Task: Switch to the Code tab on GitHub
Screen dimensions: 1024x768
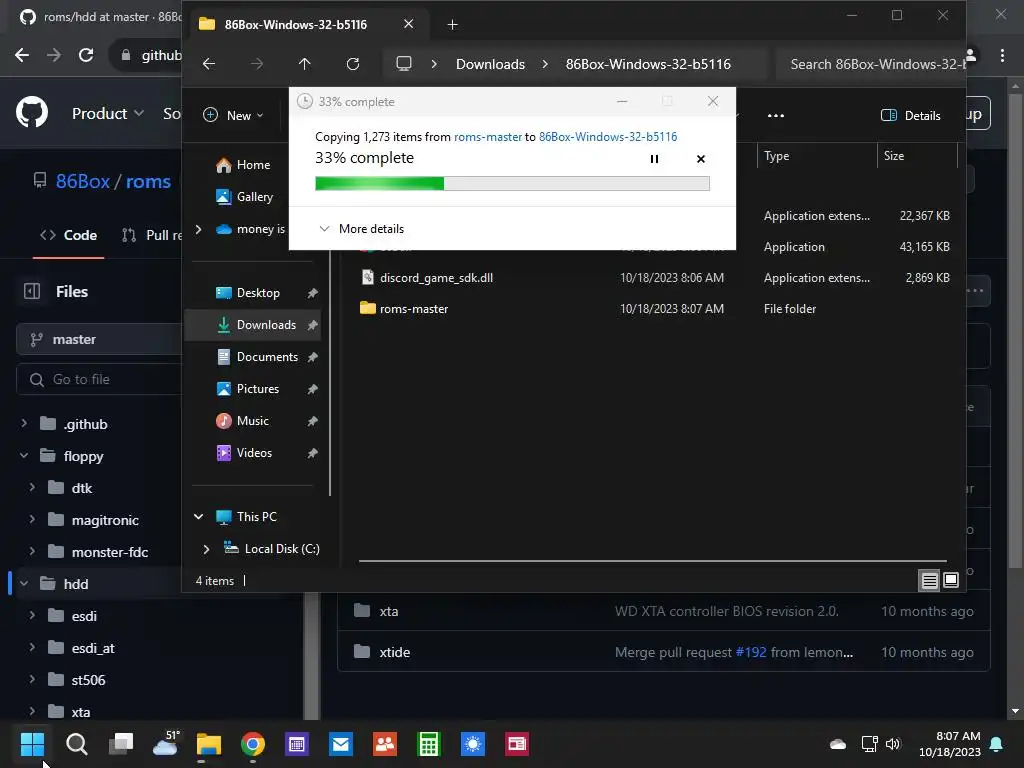Action: (x=69, y=235)
